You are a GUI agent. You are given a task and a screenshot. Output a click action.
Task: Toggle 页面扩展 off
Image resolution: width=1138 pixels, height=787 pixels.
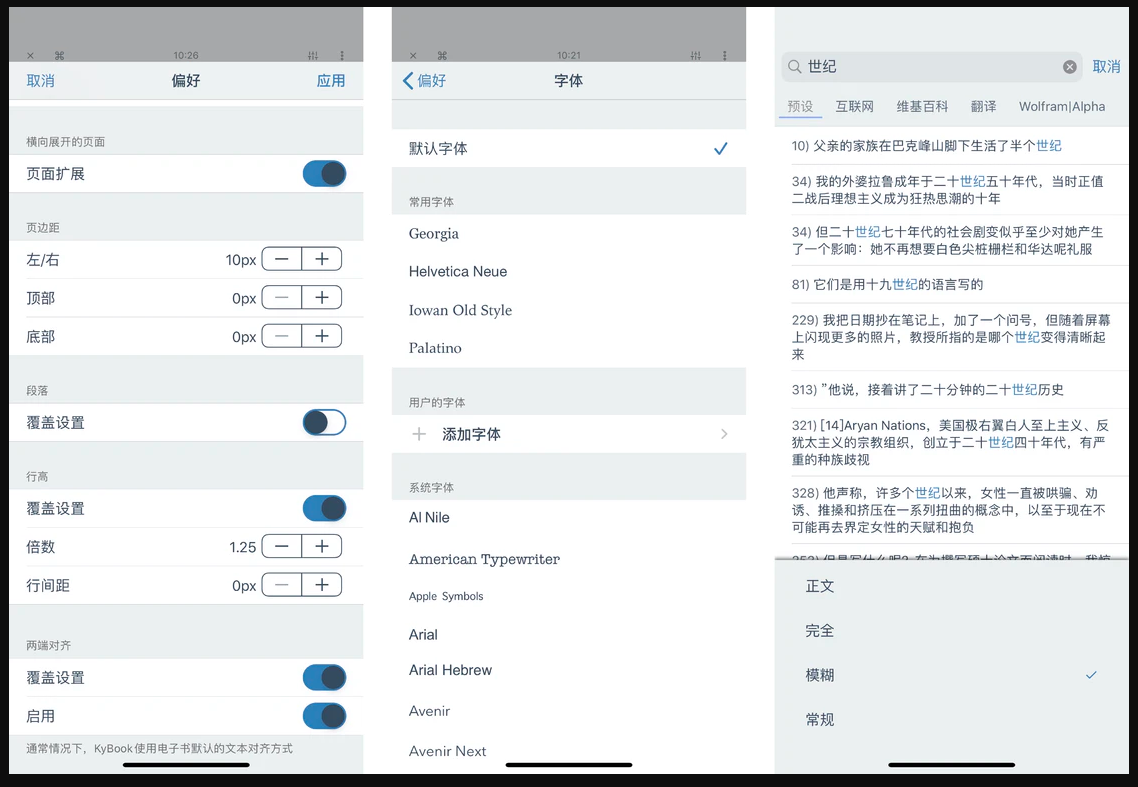point(323,173)
